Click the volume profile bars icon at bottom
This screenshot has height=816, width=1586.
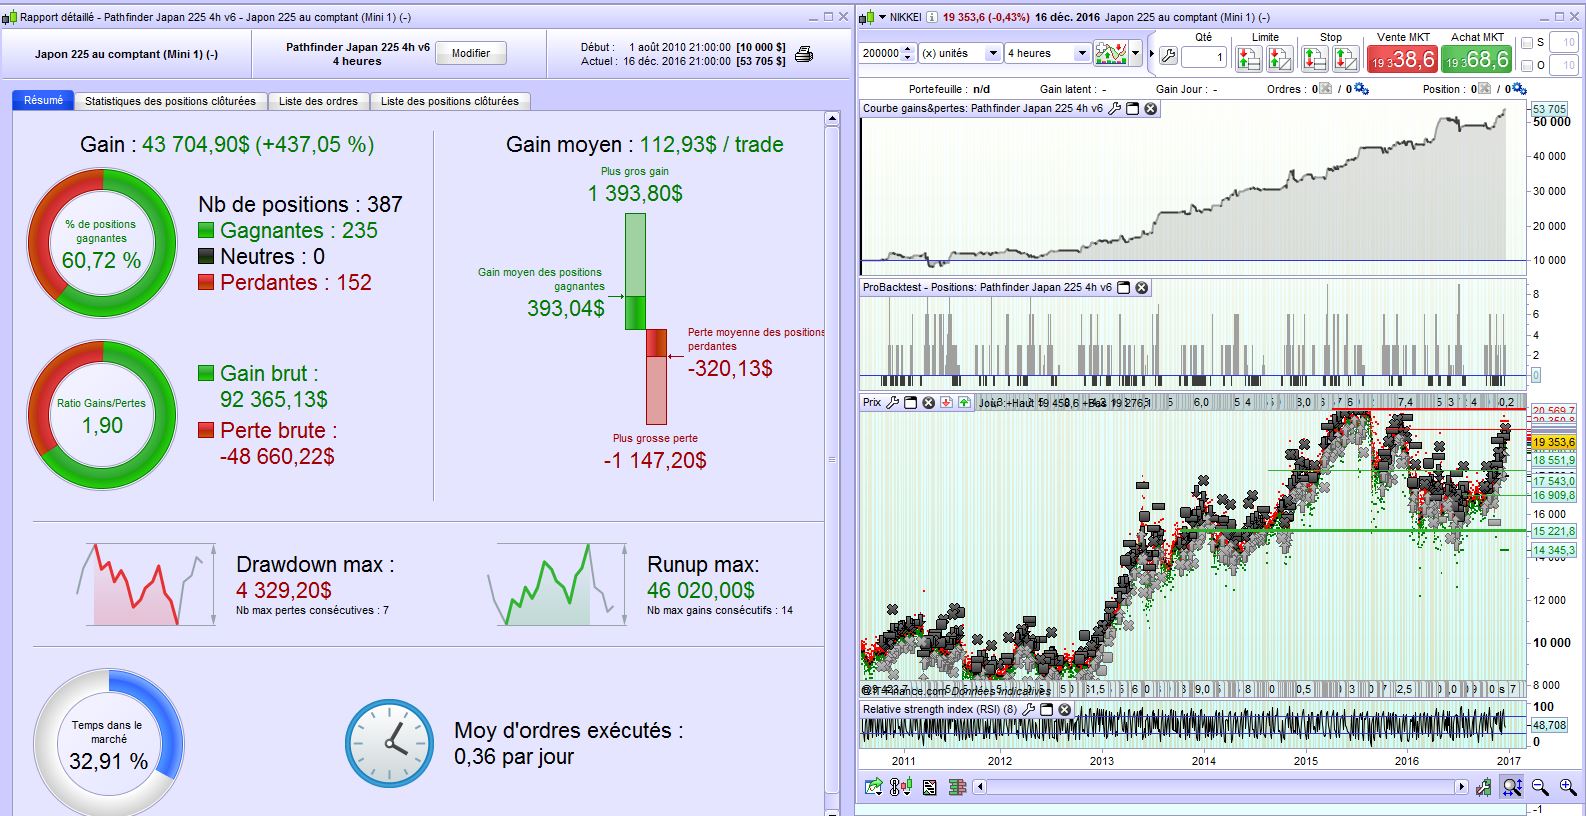point(957,787)
